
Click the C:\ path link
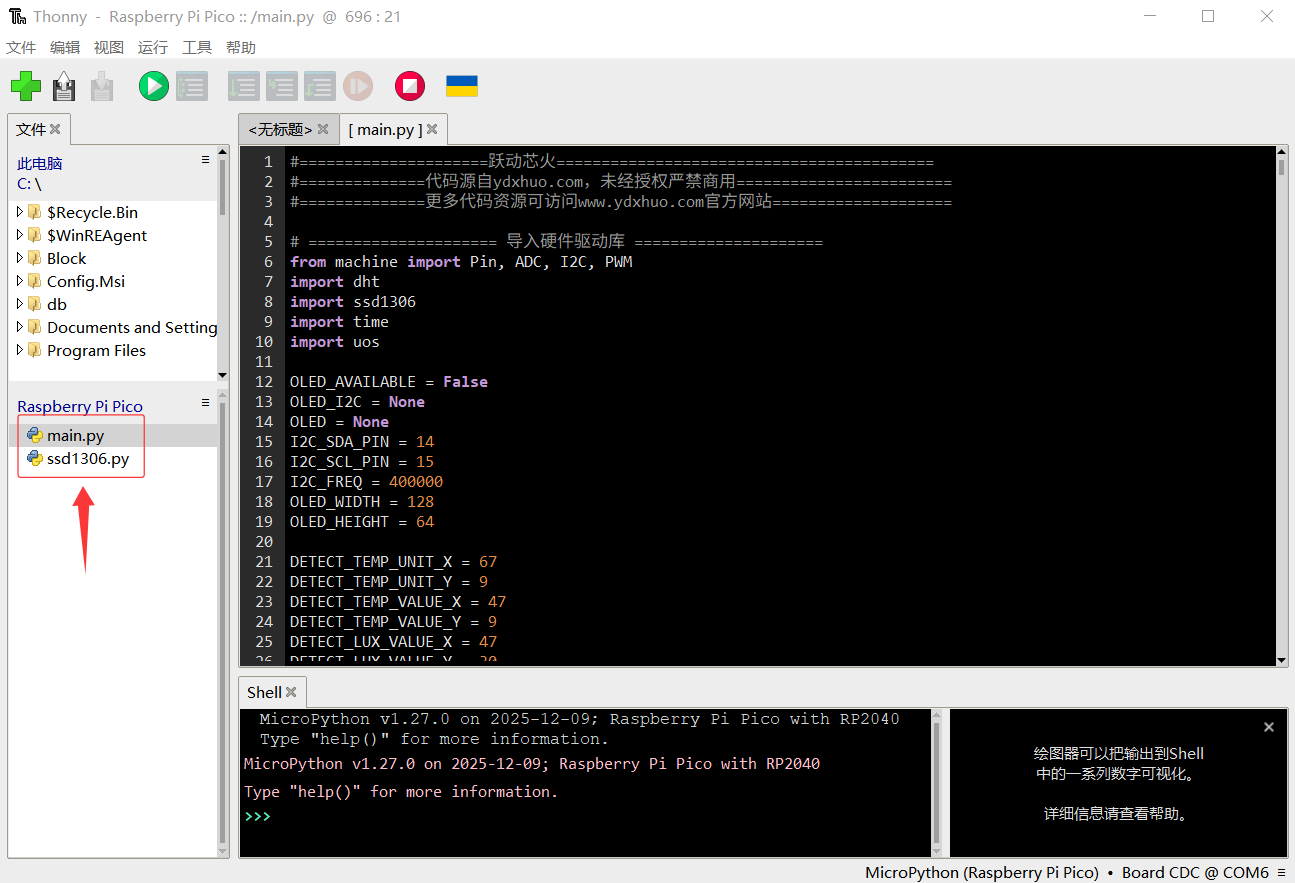click(x=29, y=184)
